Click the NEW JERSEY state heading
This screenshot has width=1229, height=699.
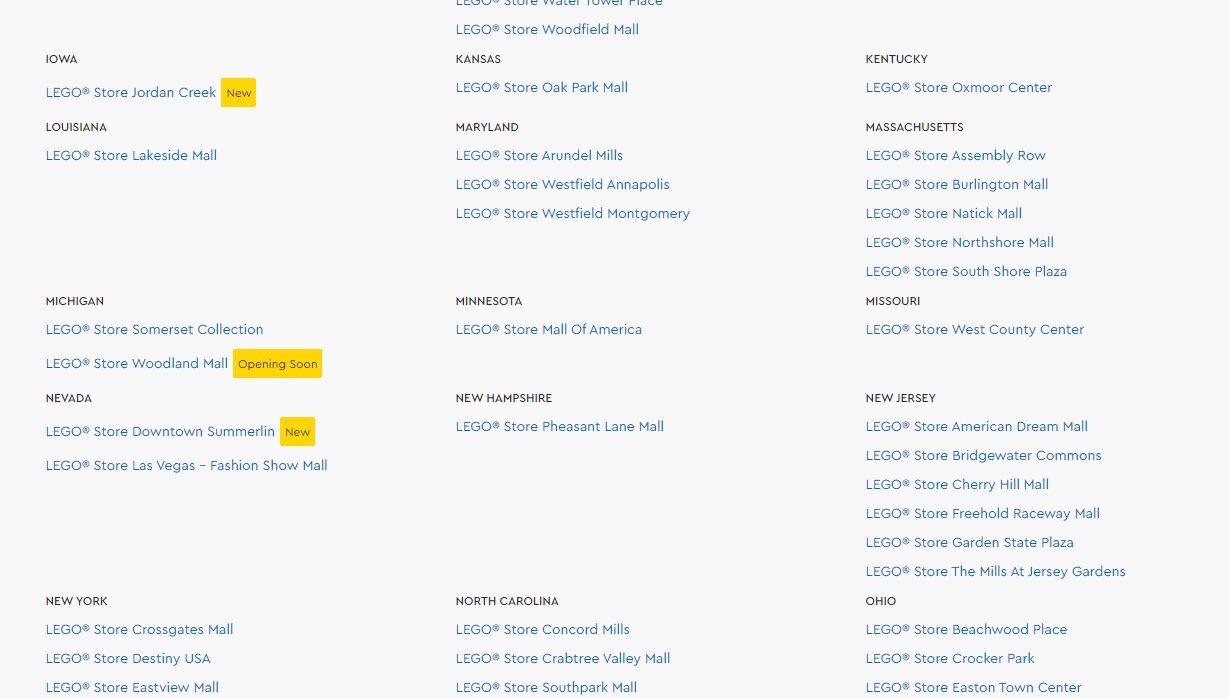click(901, 398)
